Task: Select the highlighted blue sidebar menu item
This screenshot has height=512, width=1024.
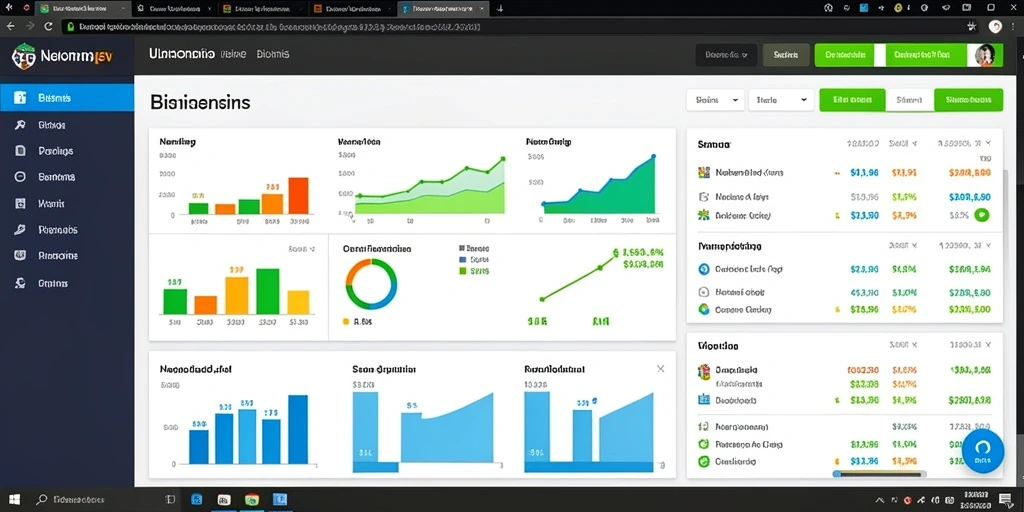Action: [x=67, y=98]
